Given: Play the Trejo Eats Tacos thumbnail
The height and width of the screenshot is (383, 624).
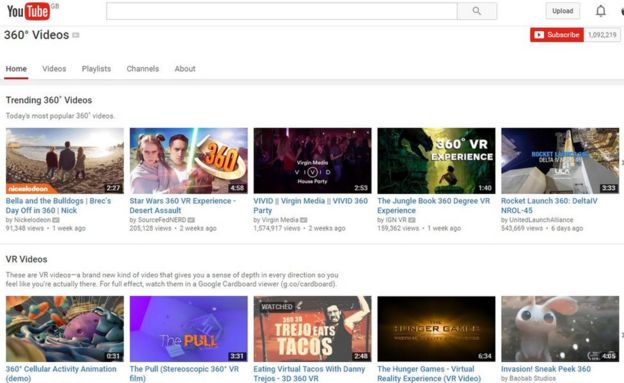Looking at the screenshot, I should point(312,329).
